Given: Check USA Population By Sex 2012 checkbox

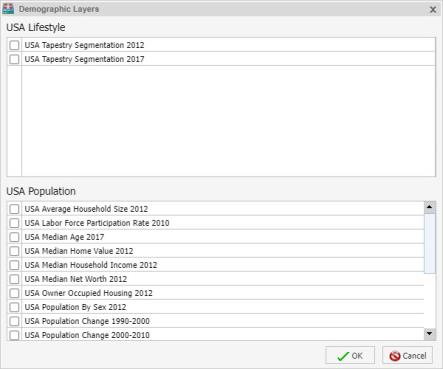Looking at the screenshot, I should pyautogui.click(x=14, y=307).
